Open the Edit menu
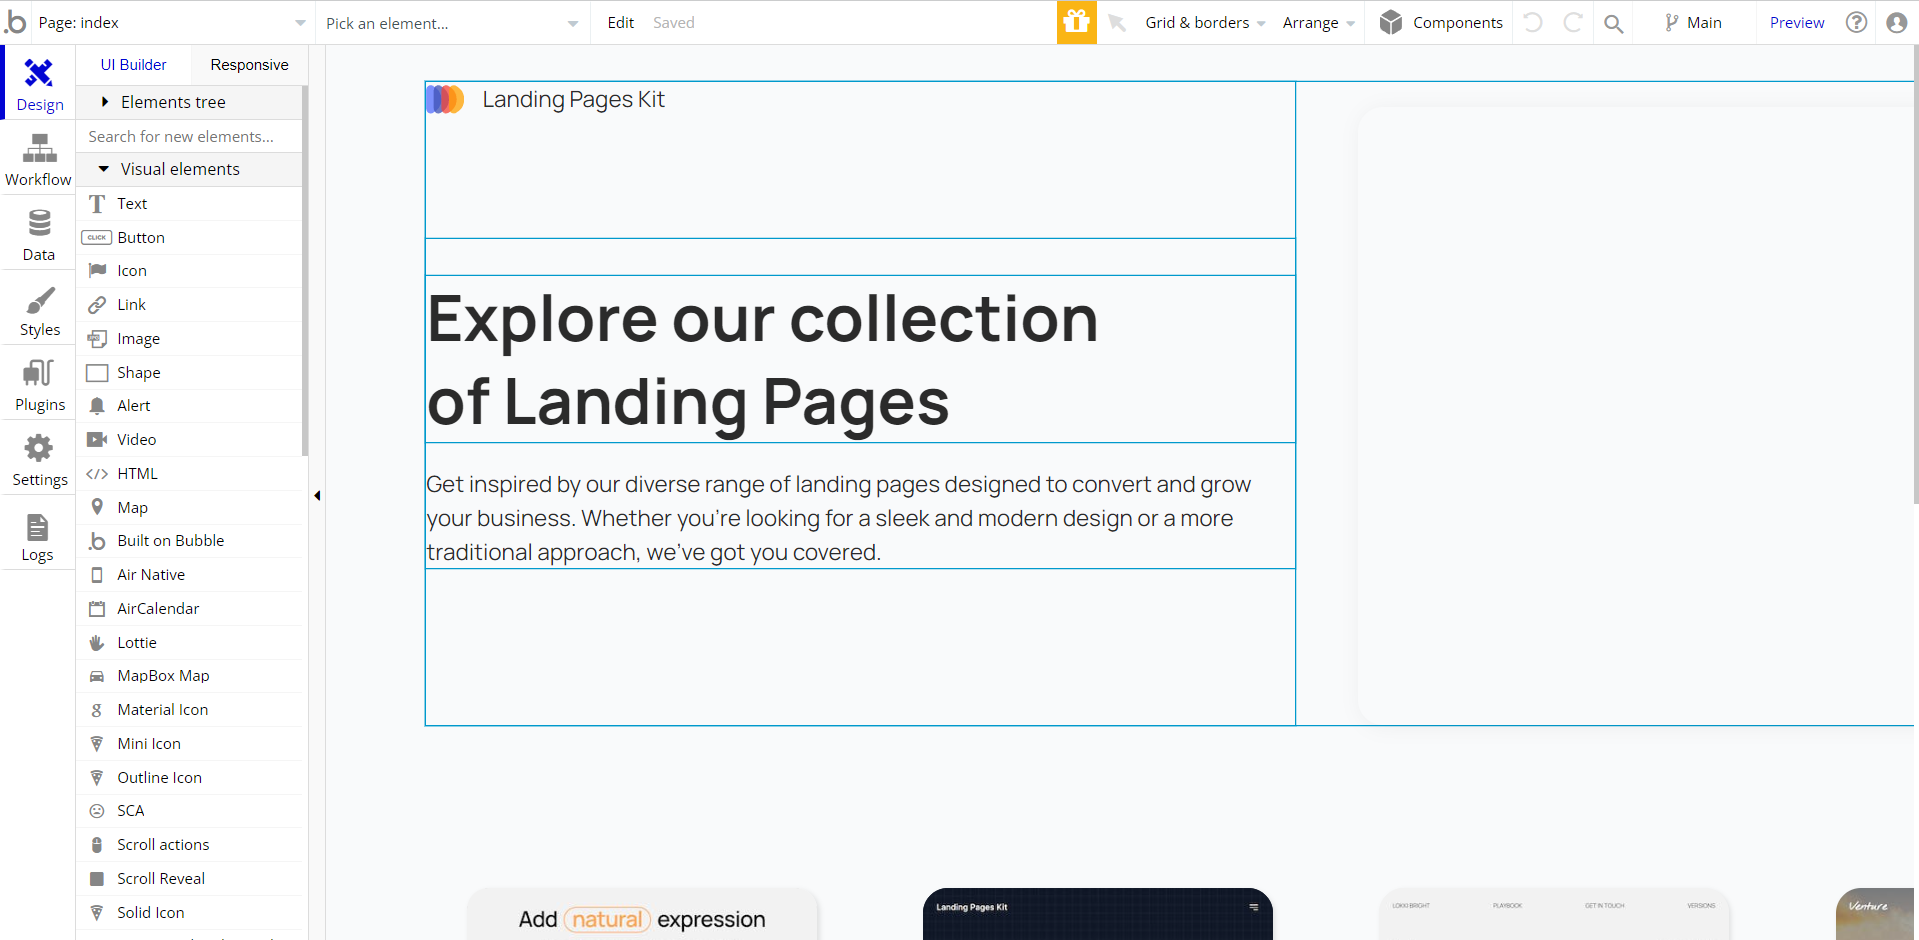The height and width of the screenshot is (940, 1919). tap(620, 22)
